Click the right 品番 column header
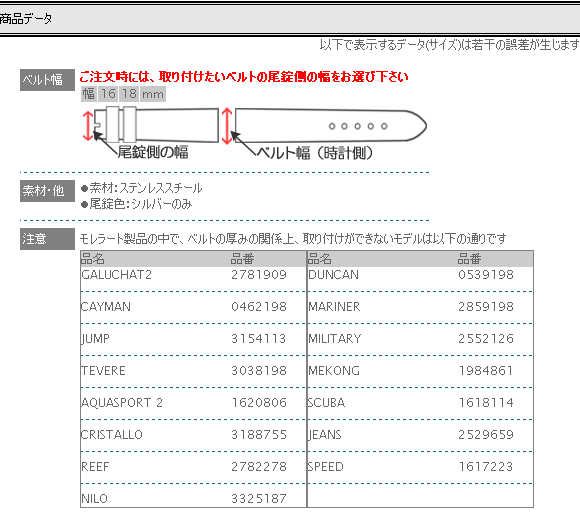580x514 pixels. pos(469,258)
